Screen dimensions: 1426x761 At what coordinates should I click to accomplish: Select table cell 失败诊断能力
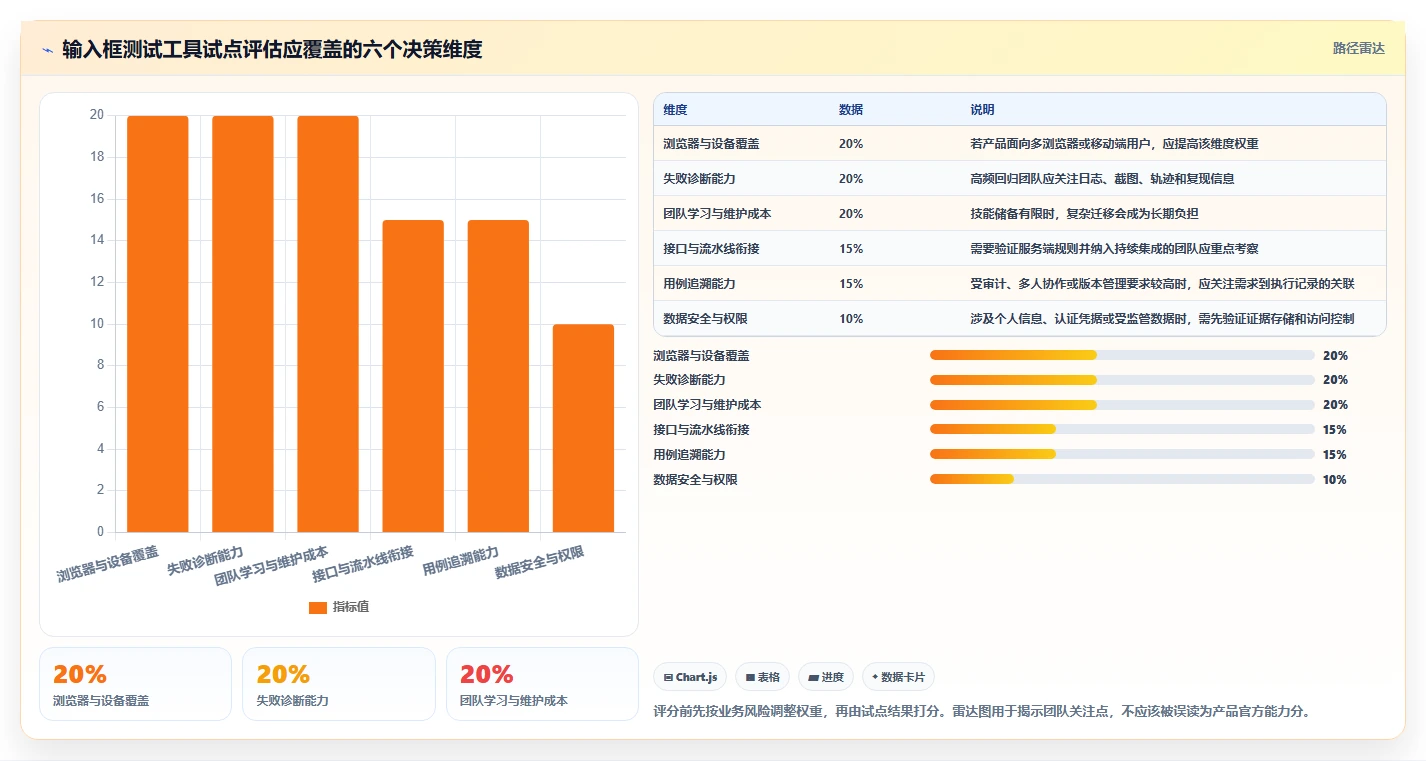coord(699,179)
